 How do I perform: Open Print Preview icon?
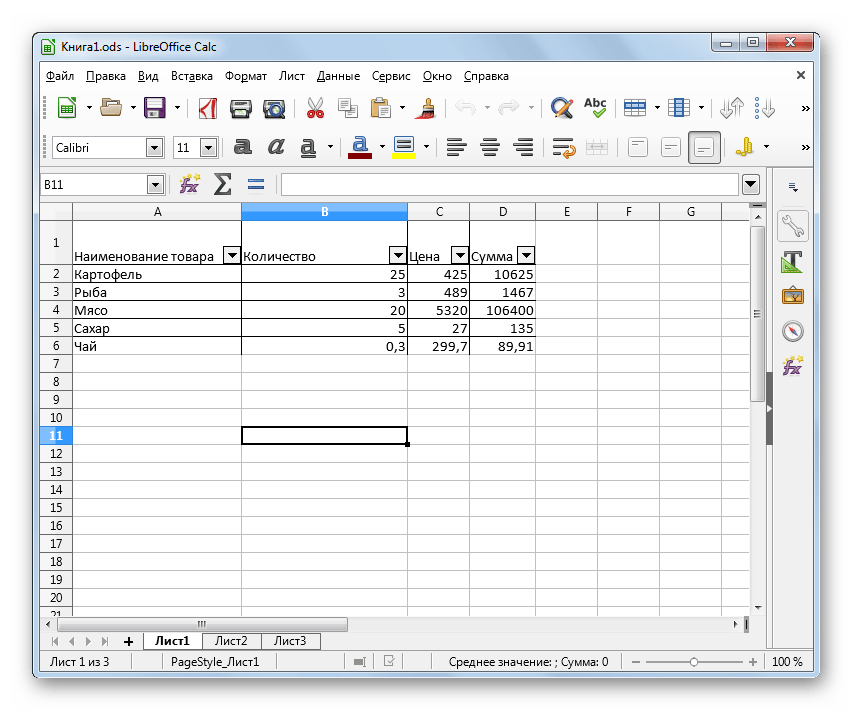coord(274,108)
